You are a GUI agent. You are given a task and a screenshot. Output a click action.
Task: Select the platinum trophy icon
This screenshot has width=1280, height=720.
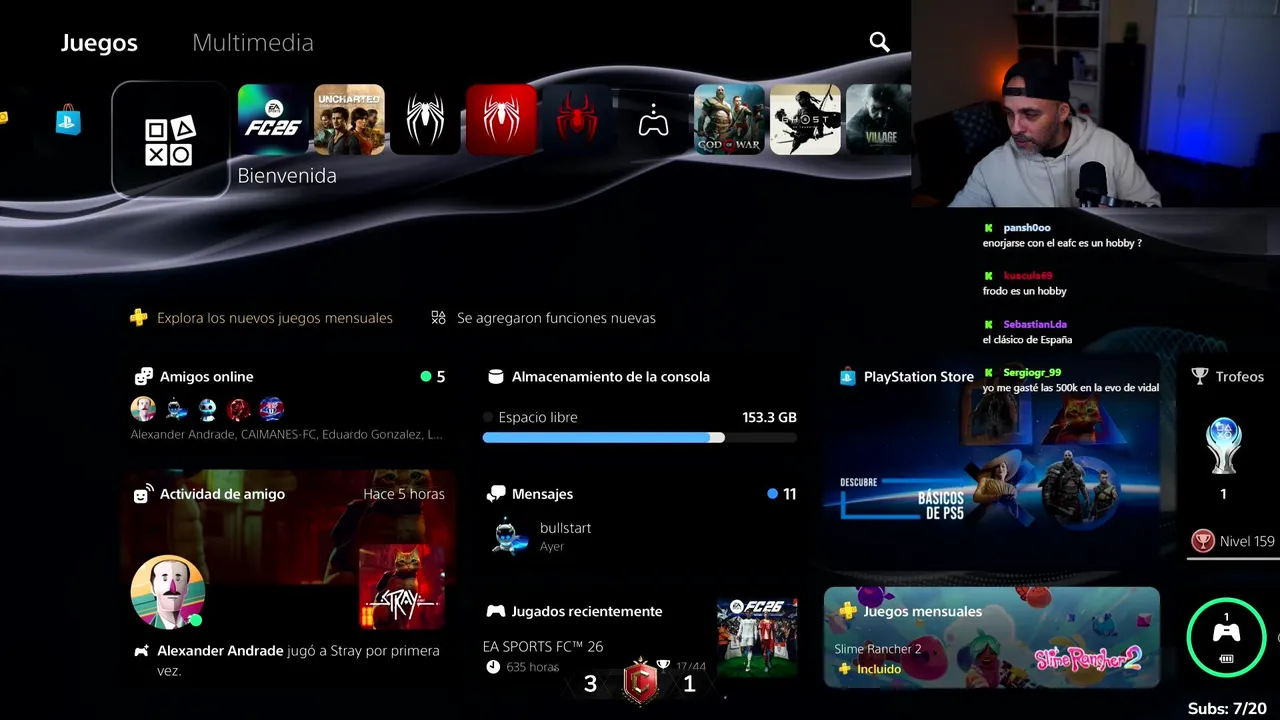[1224, 446]
